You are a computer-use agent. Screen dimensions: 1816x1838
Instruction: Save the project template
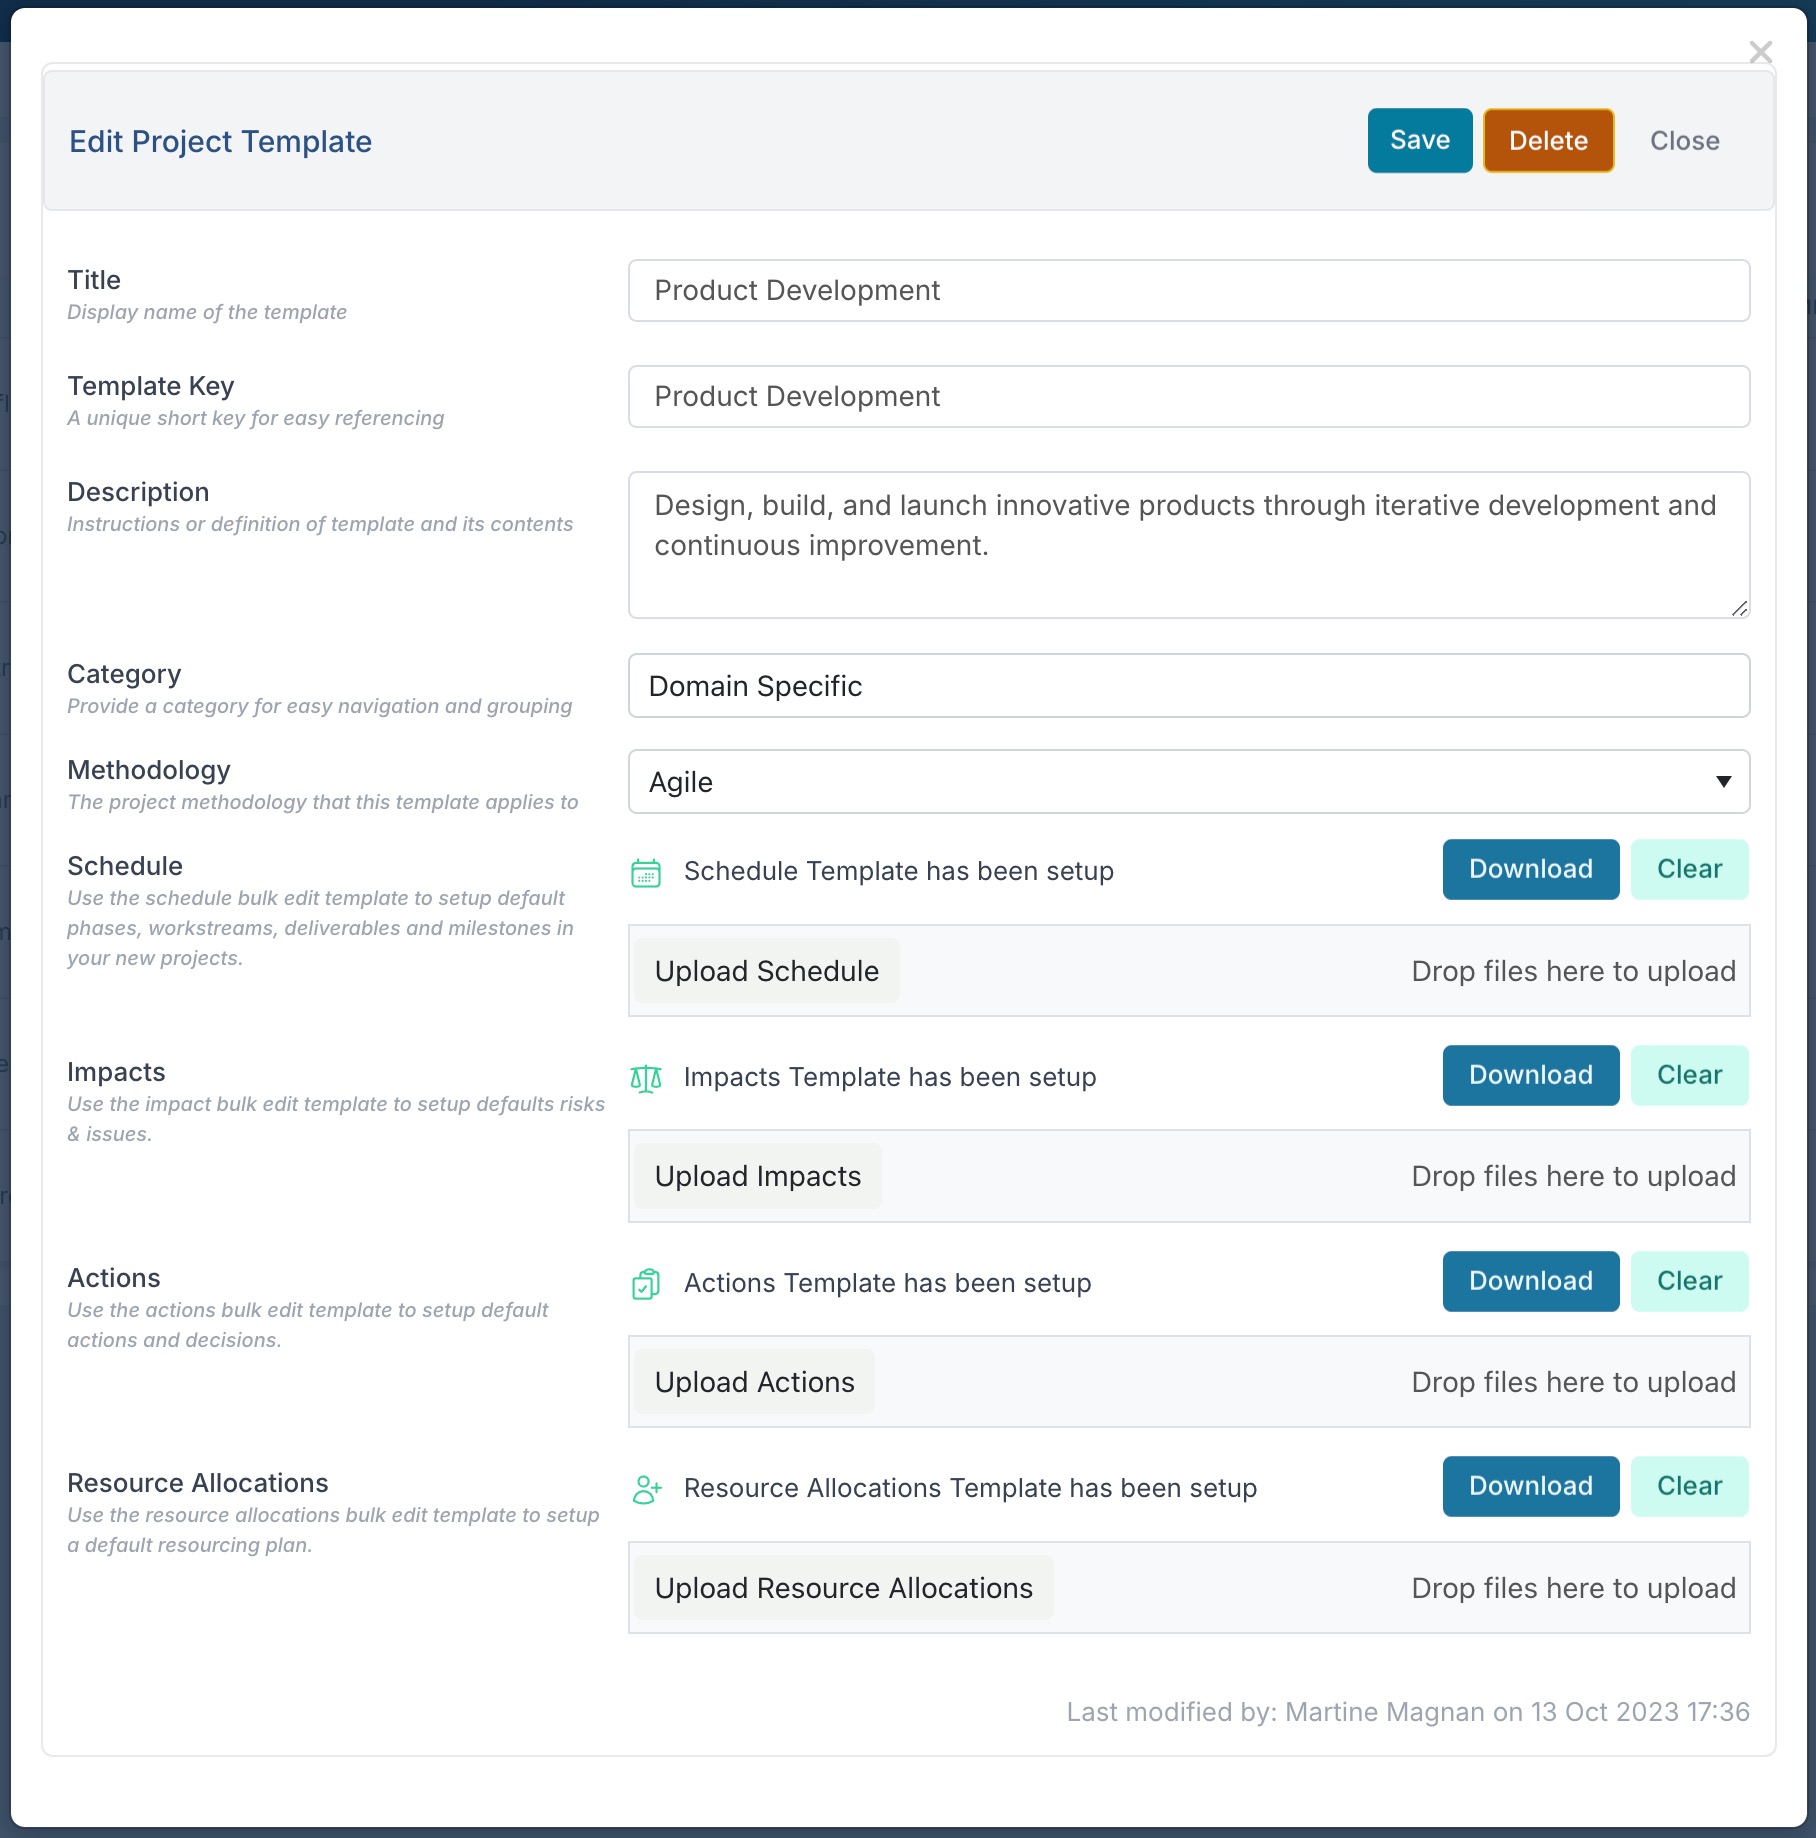click(1420, 141)
